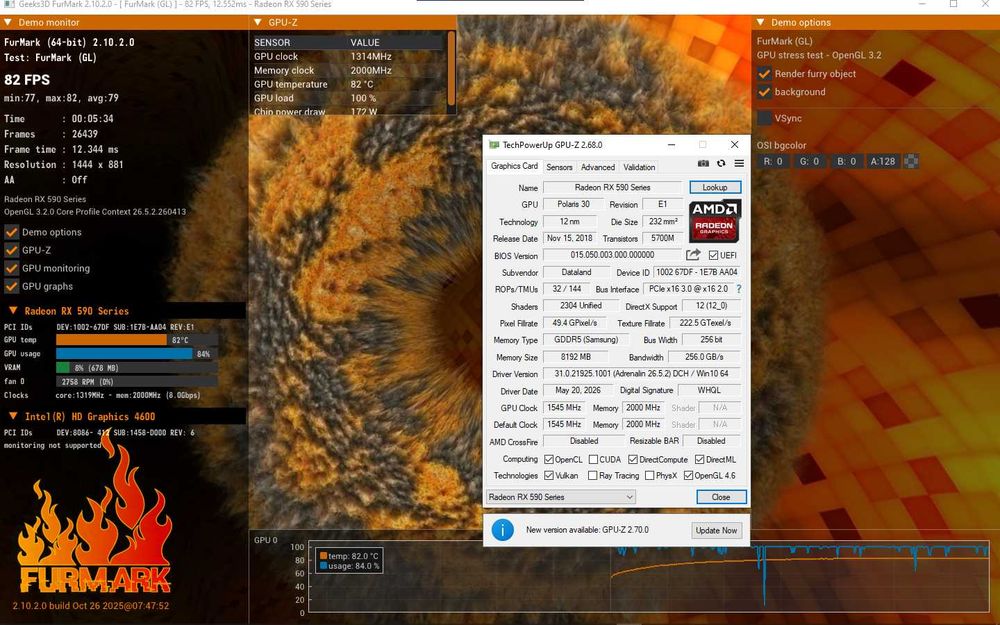Click the GPU-Z sensor list scrollbar

(x=452, y=68)
